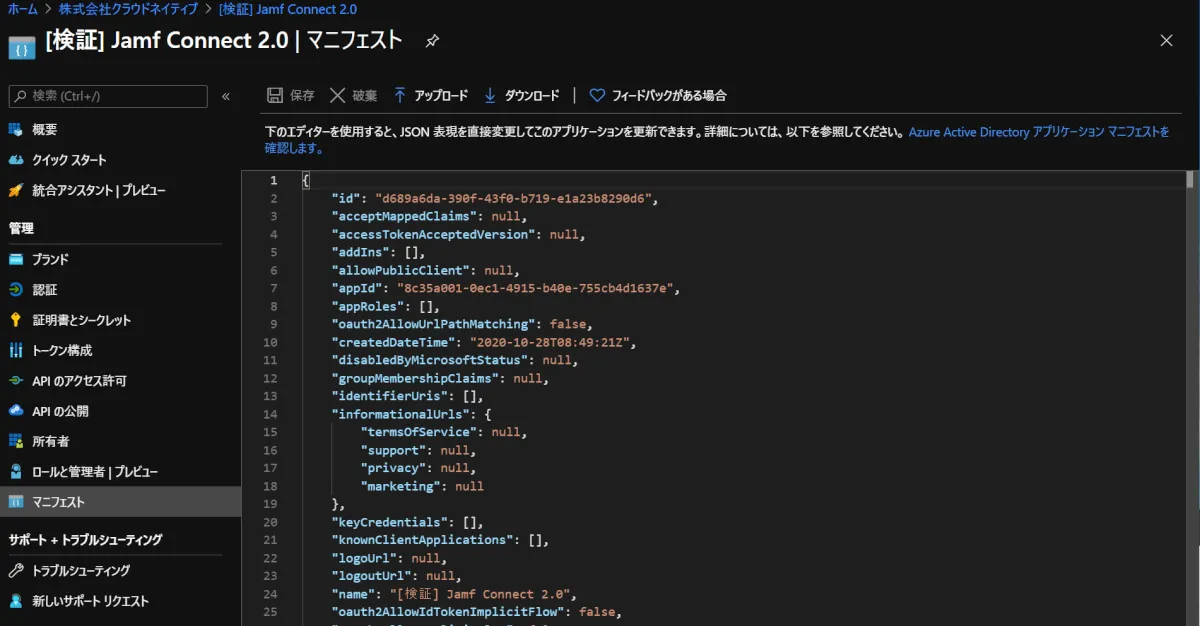This screenshot has width=1200, height=626.
Task: Open the 概要 overview page
Action: 44,129
